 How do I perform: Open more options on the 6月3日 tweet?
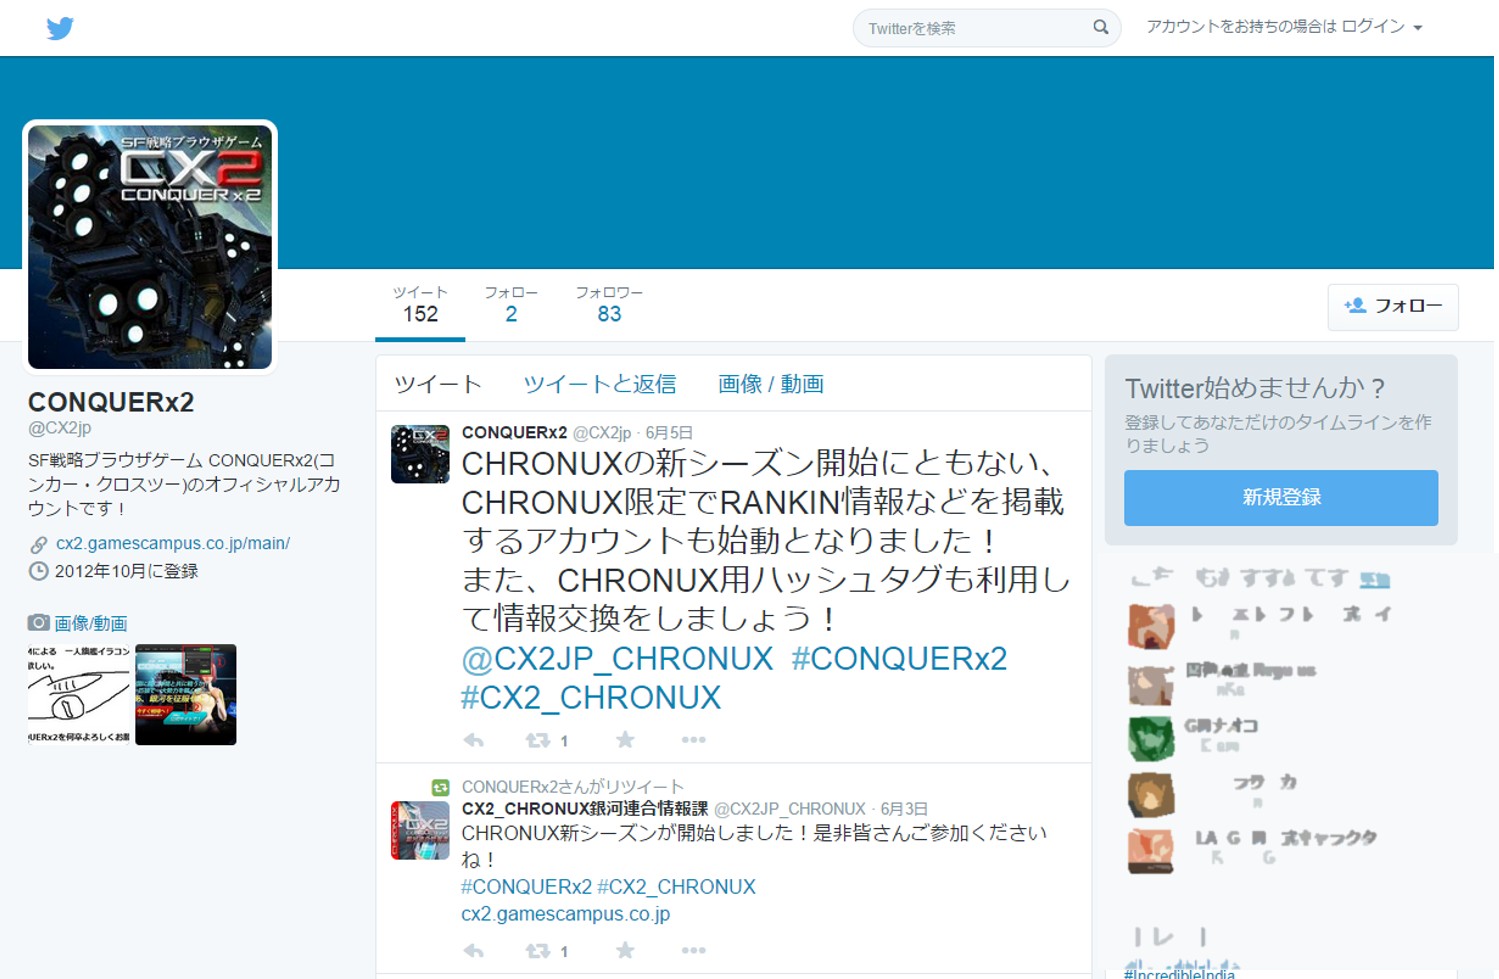[693, 950]
